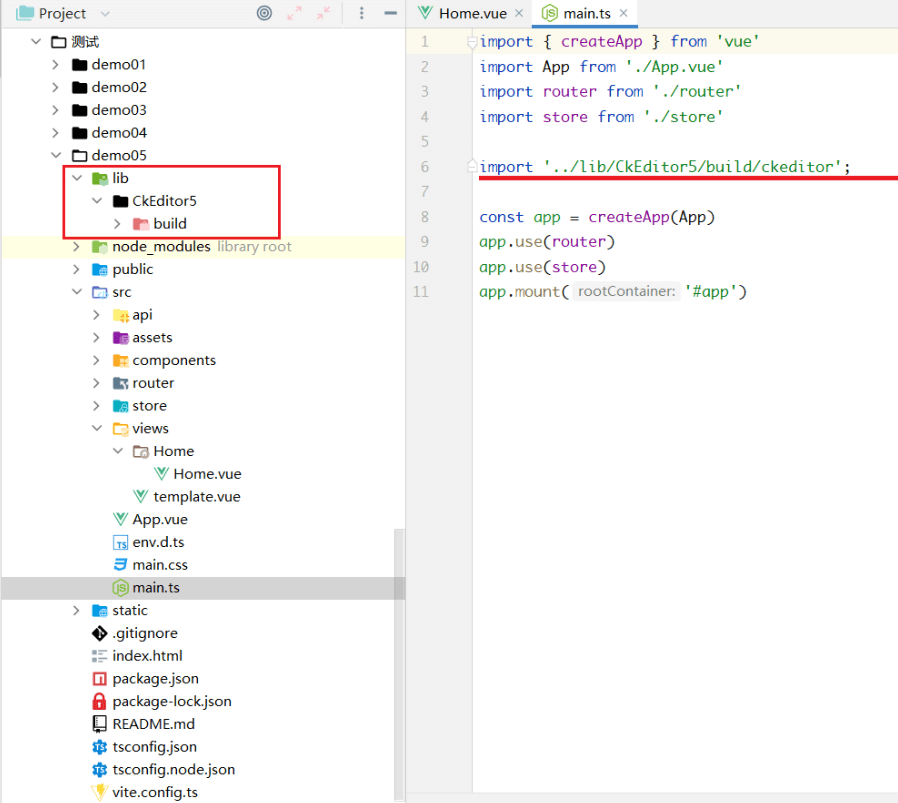Close the main.ts tab
Viewport: 898px width, 803px height.
(625, 15)
